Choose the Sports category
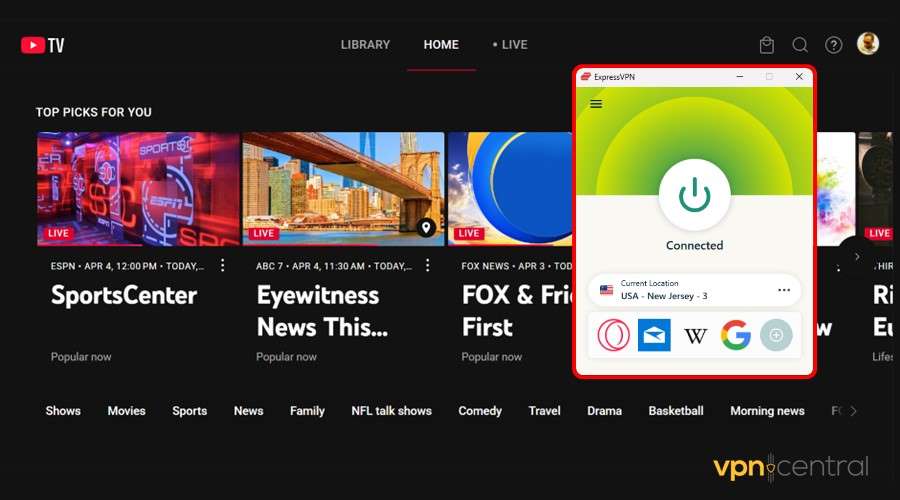This screenshot has width=900, height=500. [189, 411]
